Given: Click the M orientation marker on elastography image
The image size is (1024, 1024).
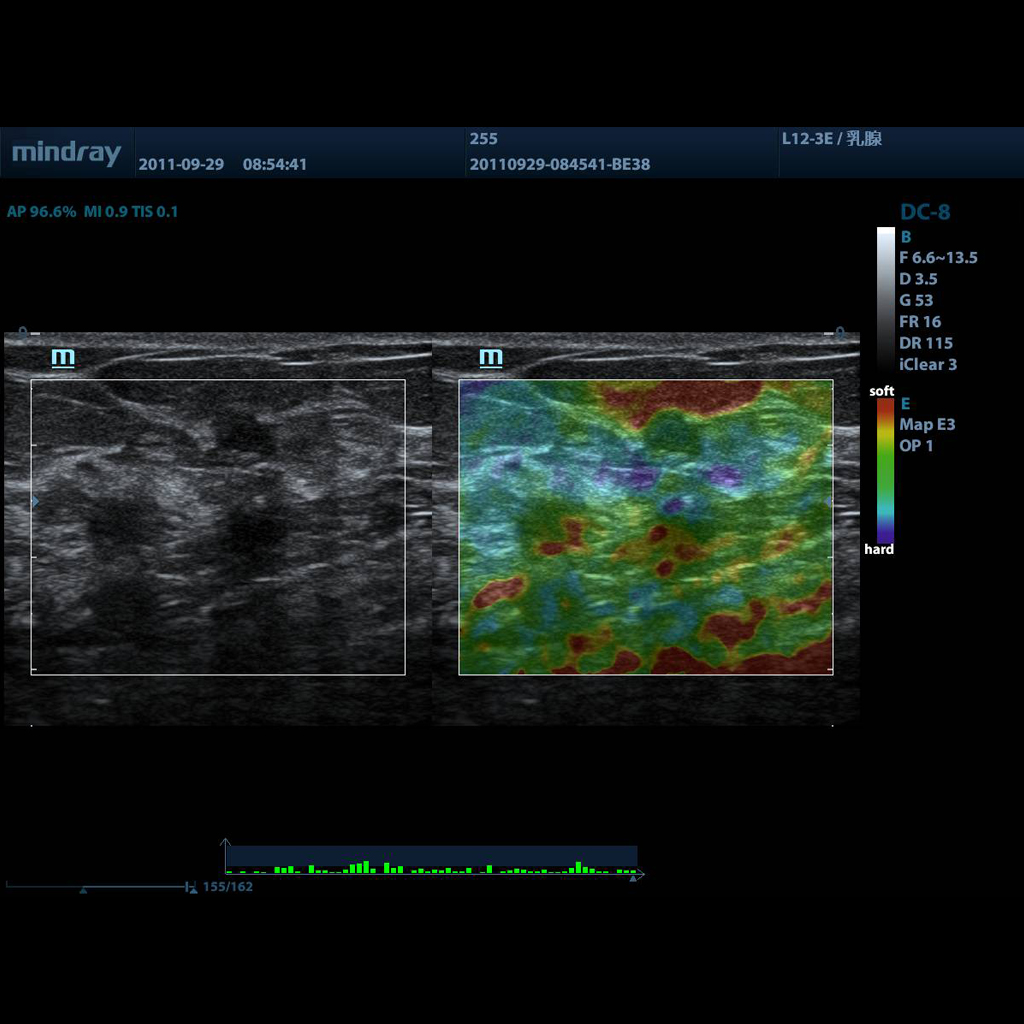Looking at the screenshot, I should (x=490, y=357).
